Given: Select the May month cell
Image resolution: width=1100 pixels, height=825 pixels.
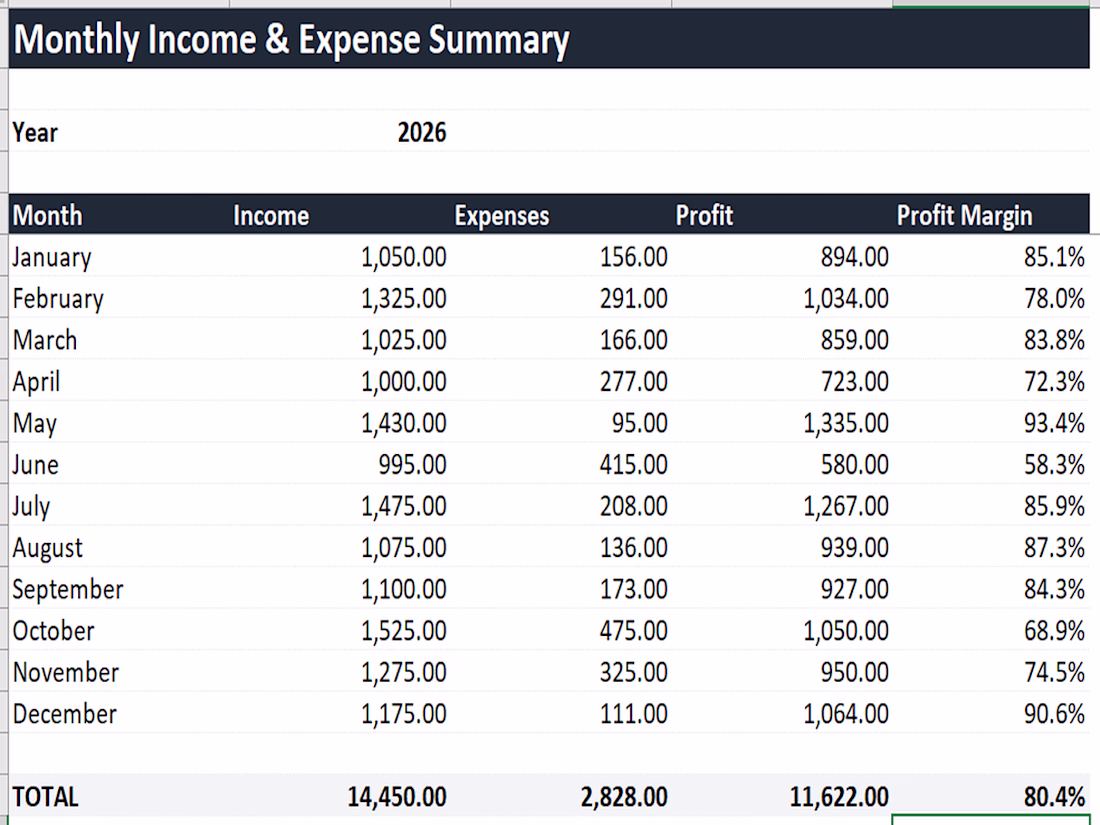Looking at the screenshot, I should [x=34, y=424].
